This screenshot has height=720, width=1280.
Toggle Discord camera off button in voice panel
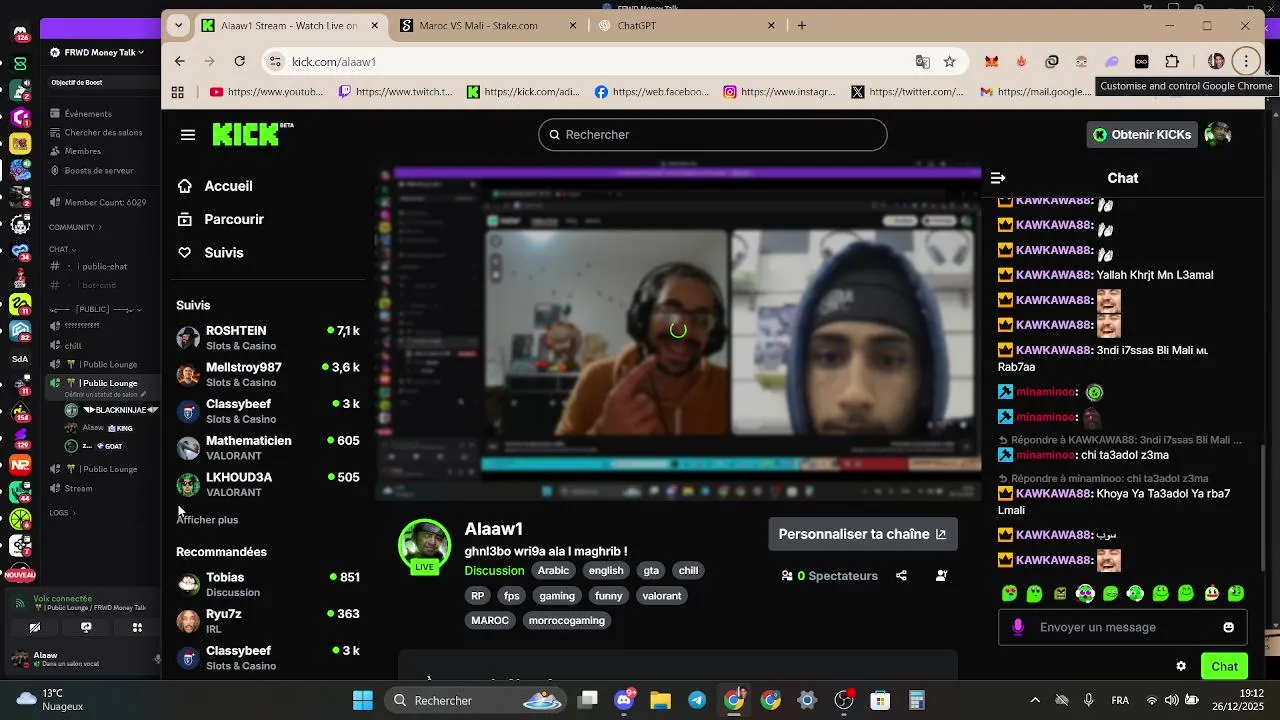tap(35, 628)
